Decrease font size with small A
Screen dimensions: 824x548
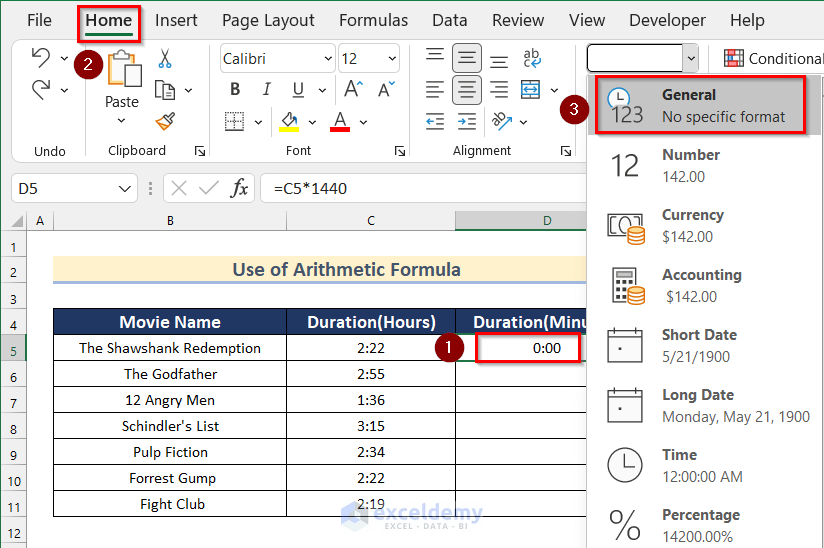coord(386,89)
